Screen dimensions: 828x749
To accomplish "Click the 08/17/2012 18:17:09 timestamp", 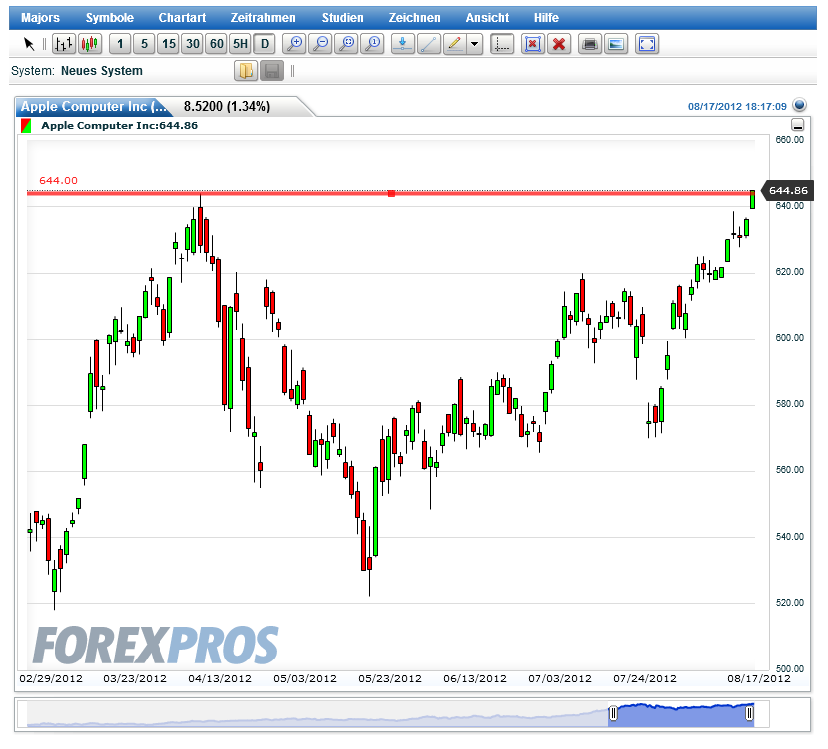I will pyautogui.click(x=737, y=107).
